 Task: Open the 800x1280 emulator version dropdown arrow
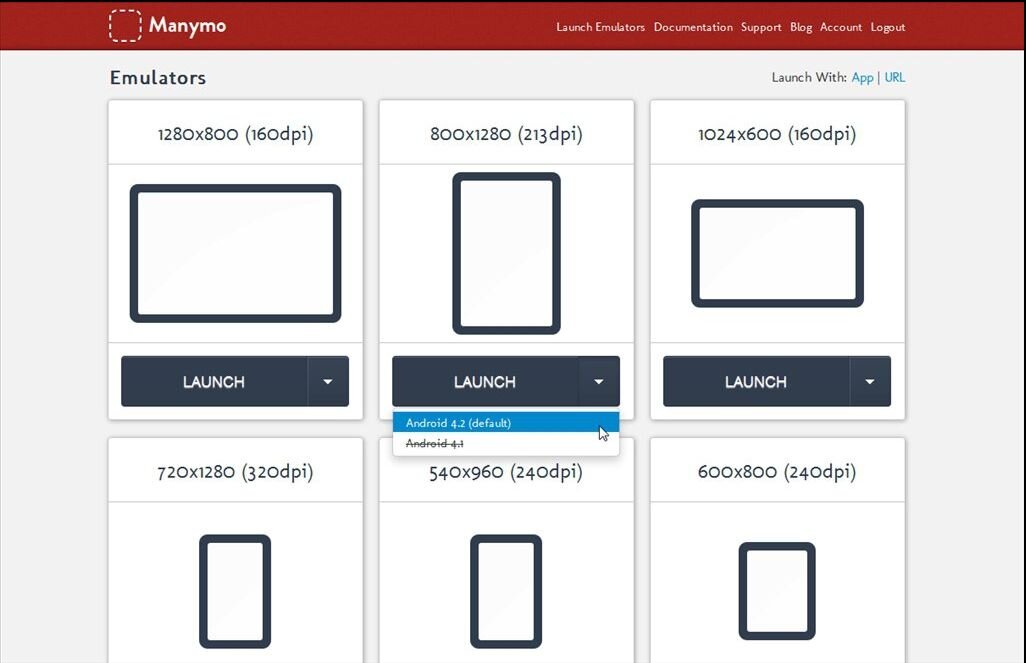tap(599, 381)
